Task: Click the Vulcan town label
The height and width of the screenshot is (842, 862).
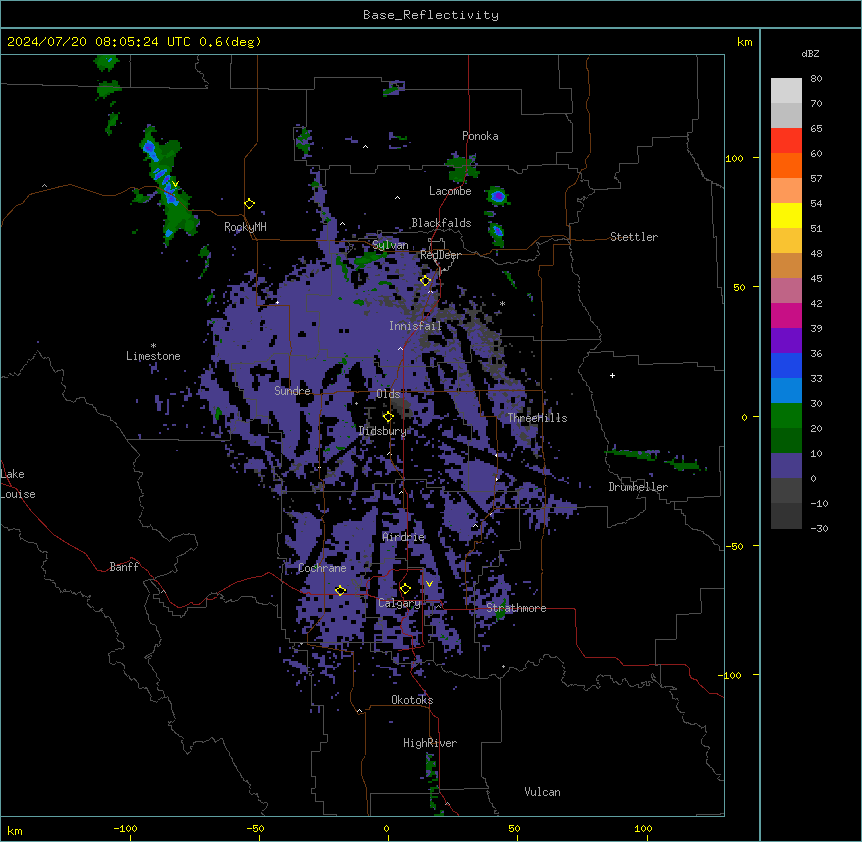Action: click(543, 792)
